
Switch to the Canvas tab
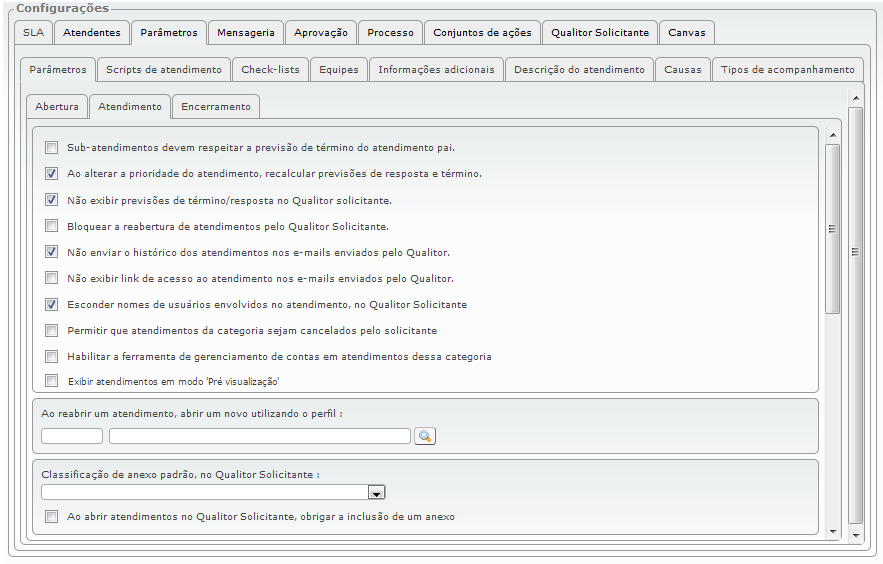click(687, 33)
